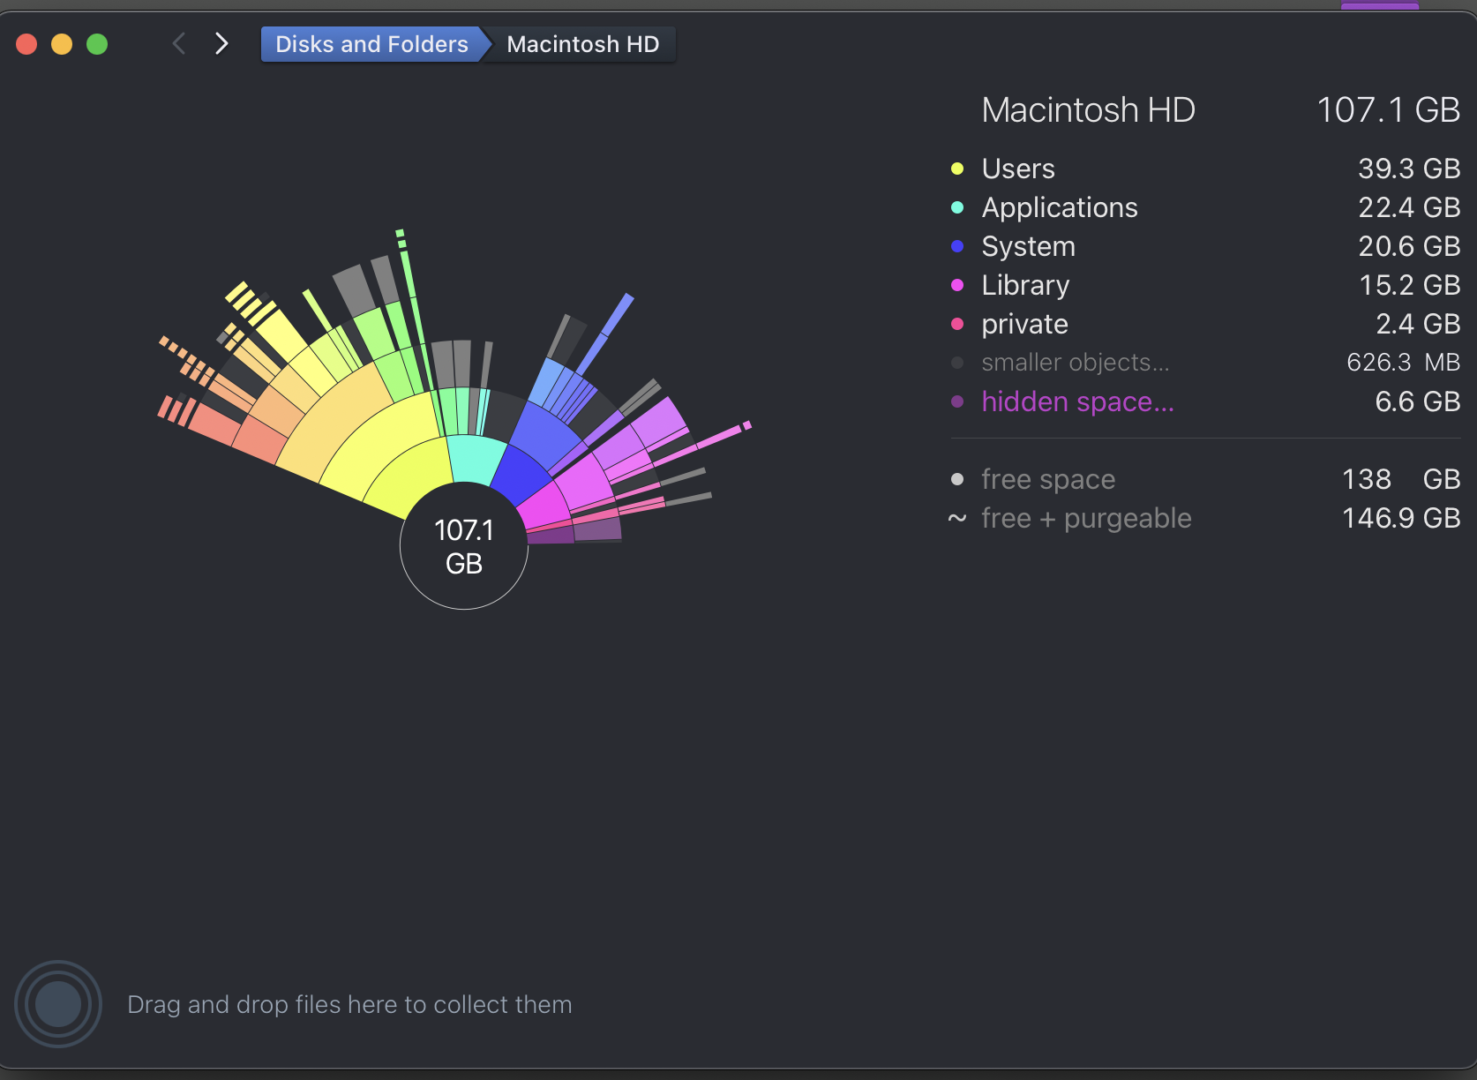Click the cyan Applications color dot
The height and width of the screenshot is (1080, 1477).
click(x=957, y=208)
